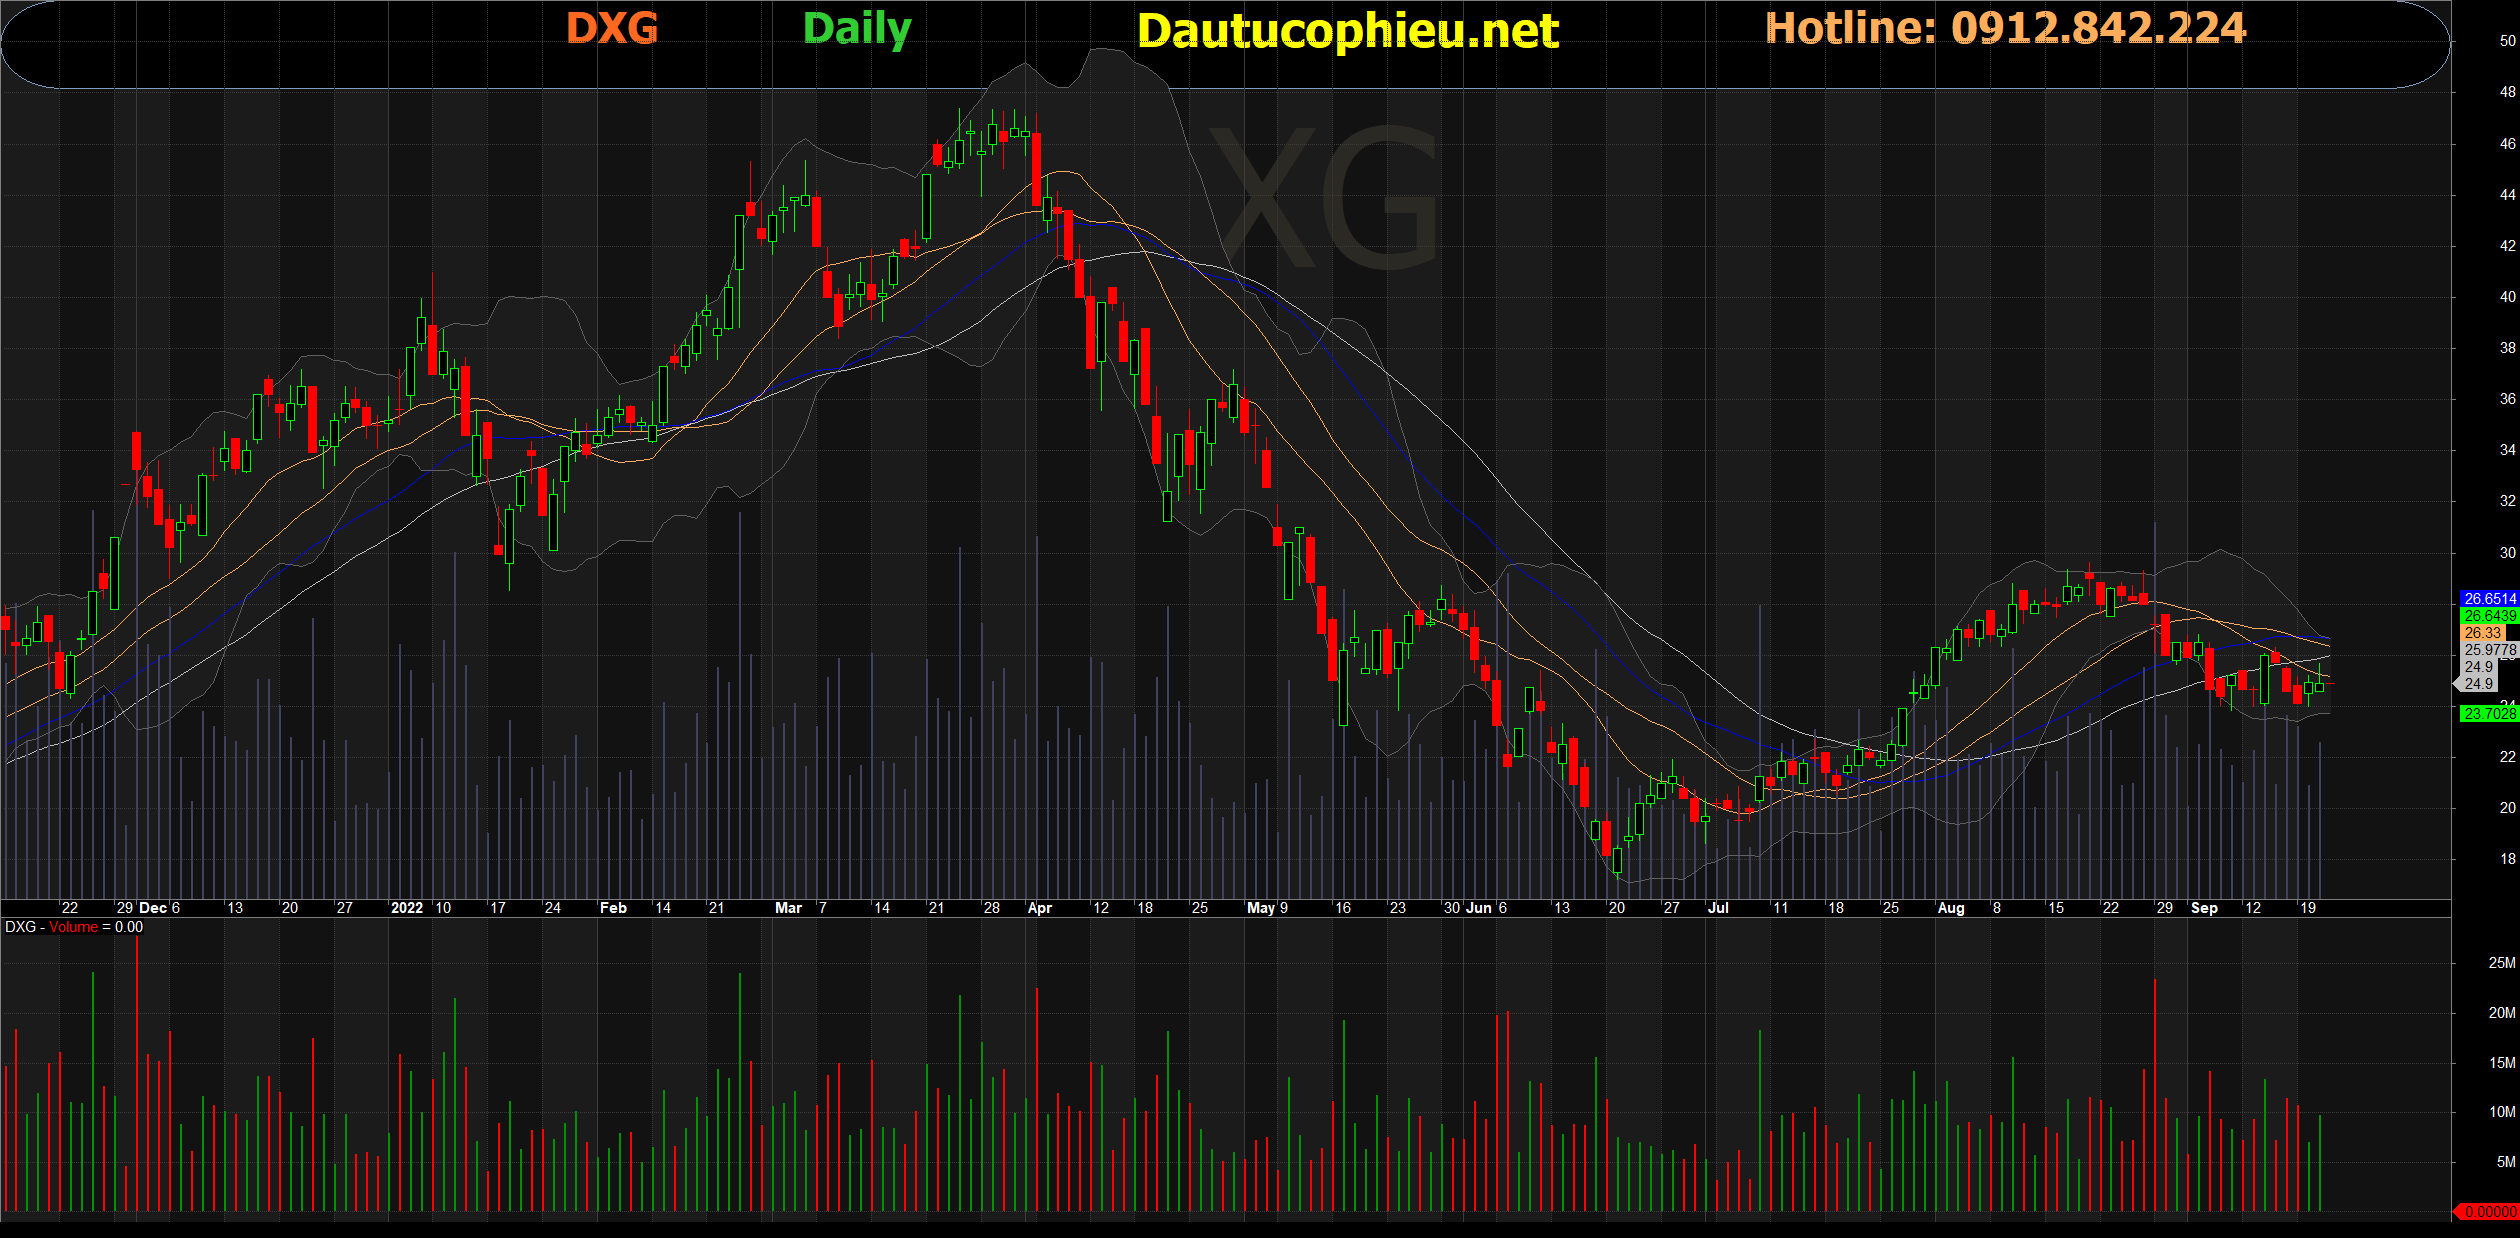2520x1238 pixels.
Task: Click the Hotline 0912.842.224 text
Action: 2005,28
